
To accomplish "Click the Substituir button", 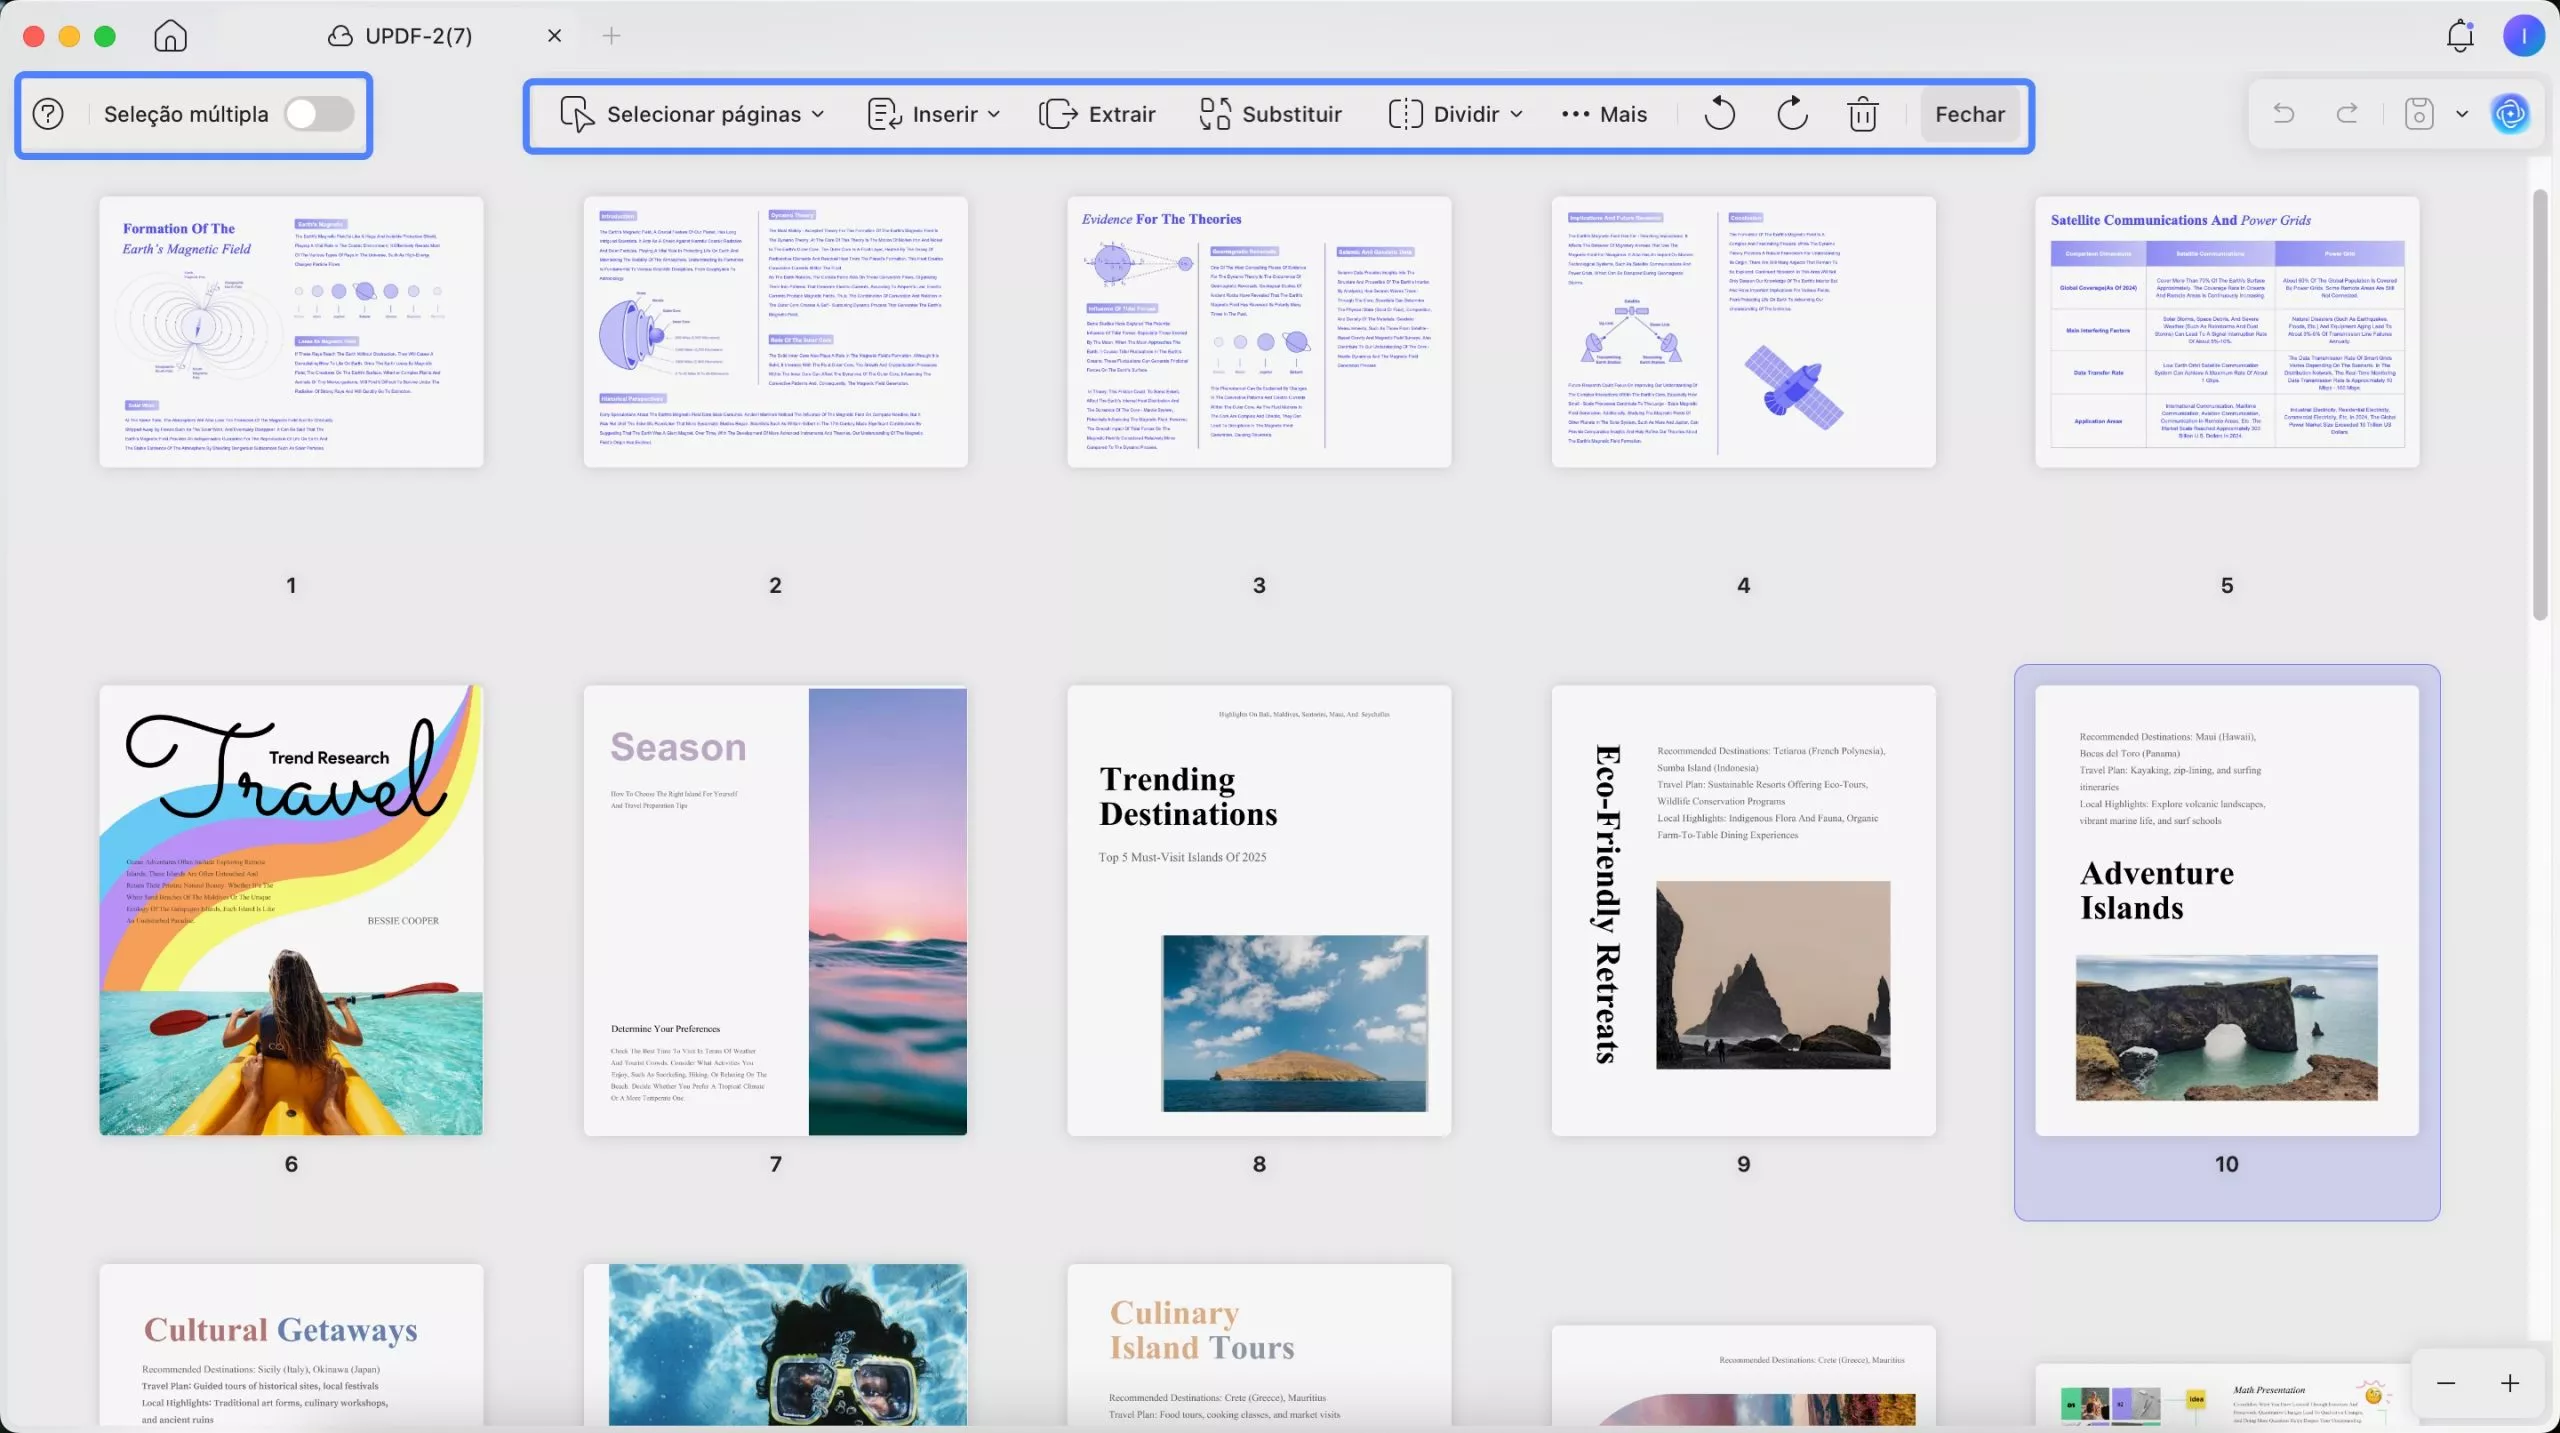I will 1270,114.
